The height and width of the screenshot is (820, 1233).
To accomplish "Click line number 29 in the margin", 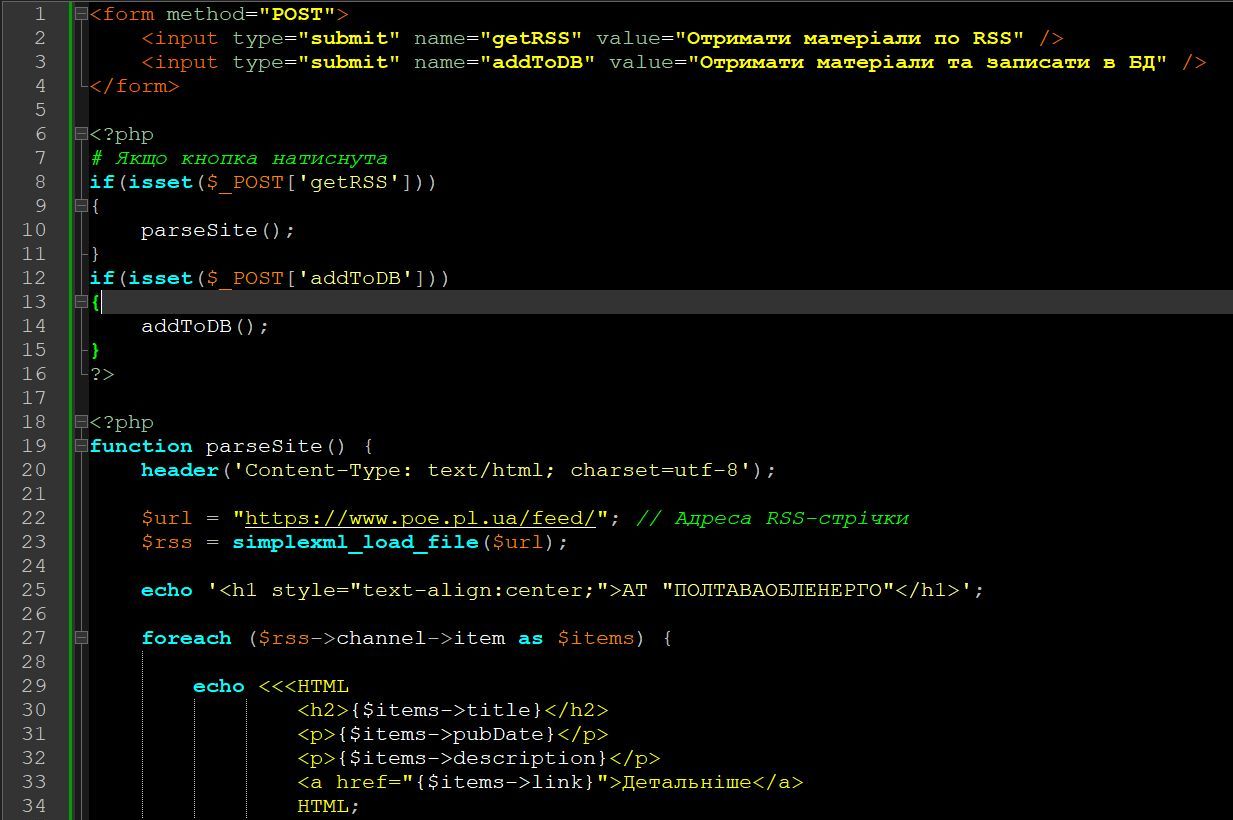I will [34, 686].
